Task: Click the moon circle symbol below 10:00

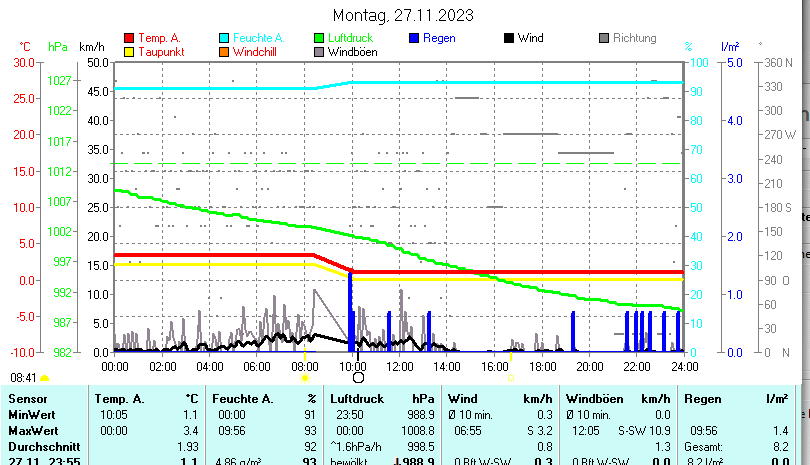Action: click(358, 378)
